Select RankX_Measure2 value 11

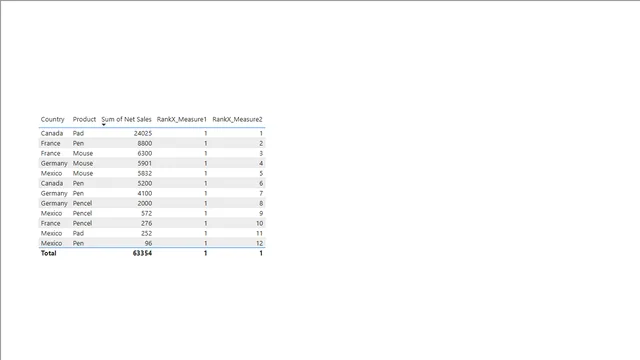click(260, 233)
